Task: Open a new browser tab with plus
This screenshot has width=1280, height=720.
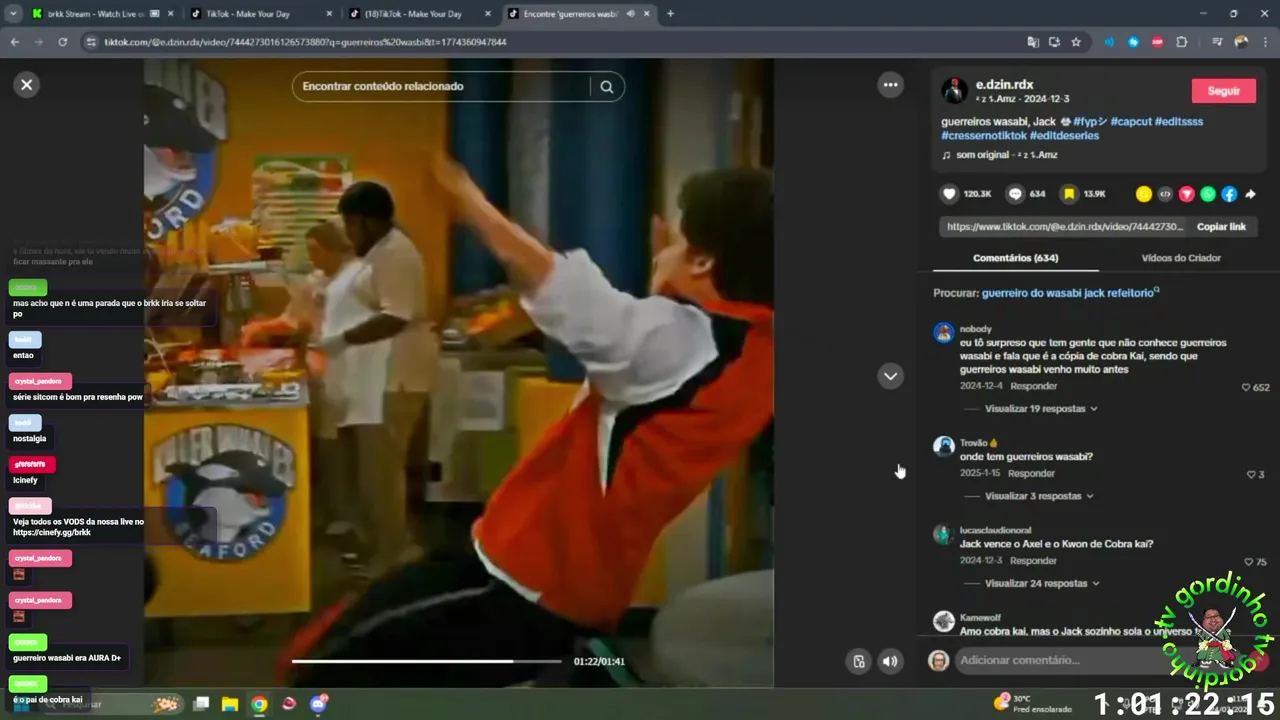Action: coord(670,14)
